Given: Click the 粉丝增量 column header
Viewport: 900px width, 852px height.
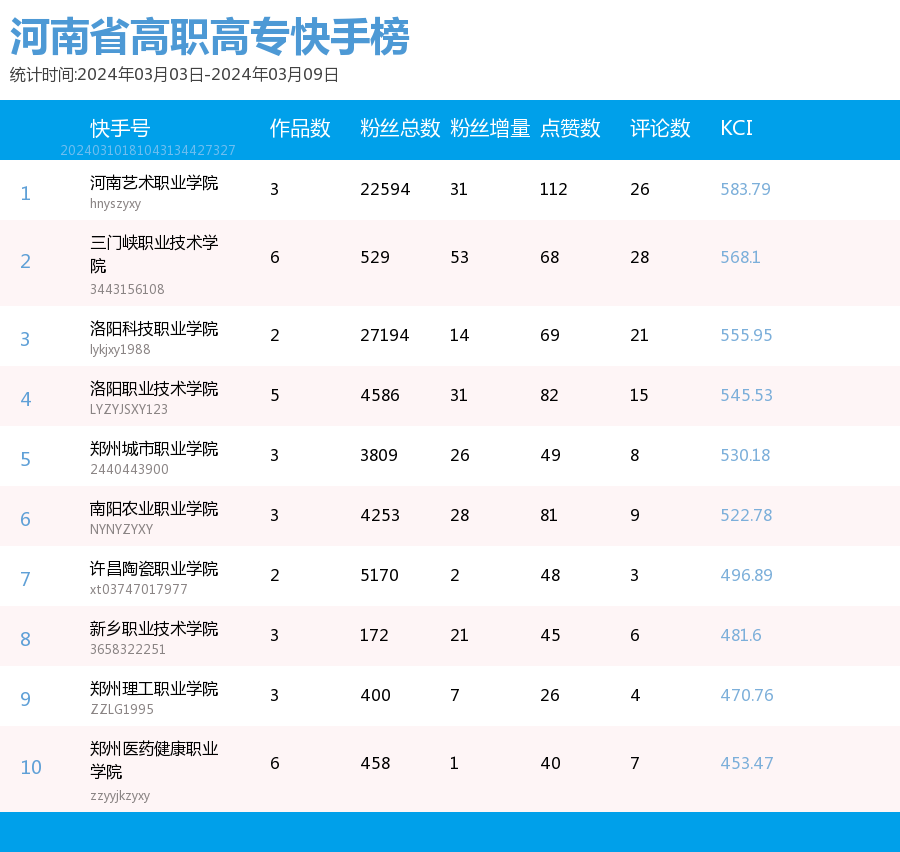Looking at the screenshot, I should point(490,128).
